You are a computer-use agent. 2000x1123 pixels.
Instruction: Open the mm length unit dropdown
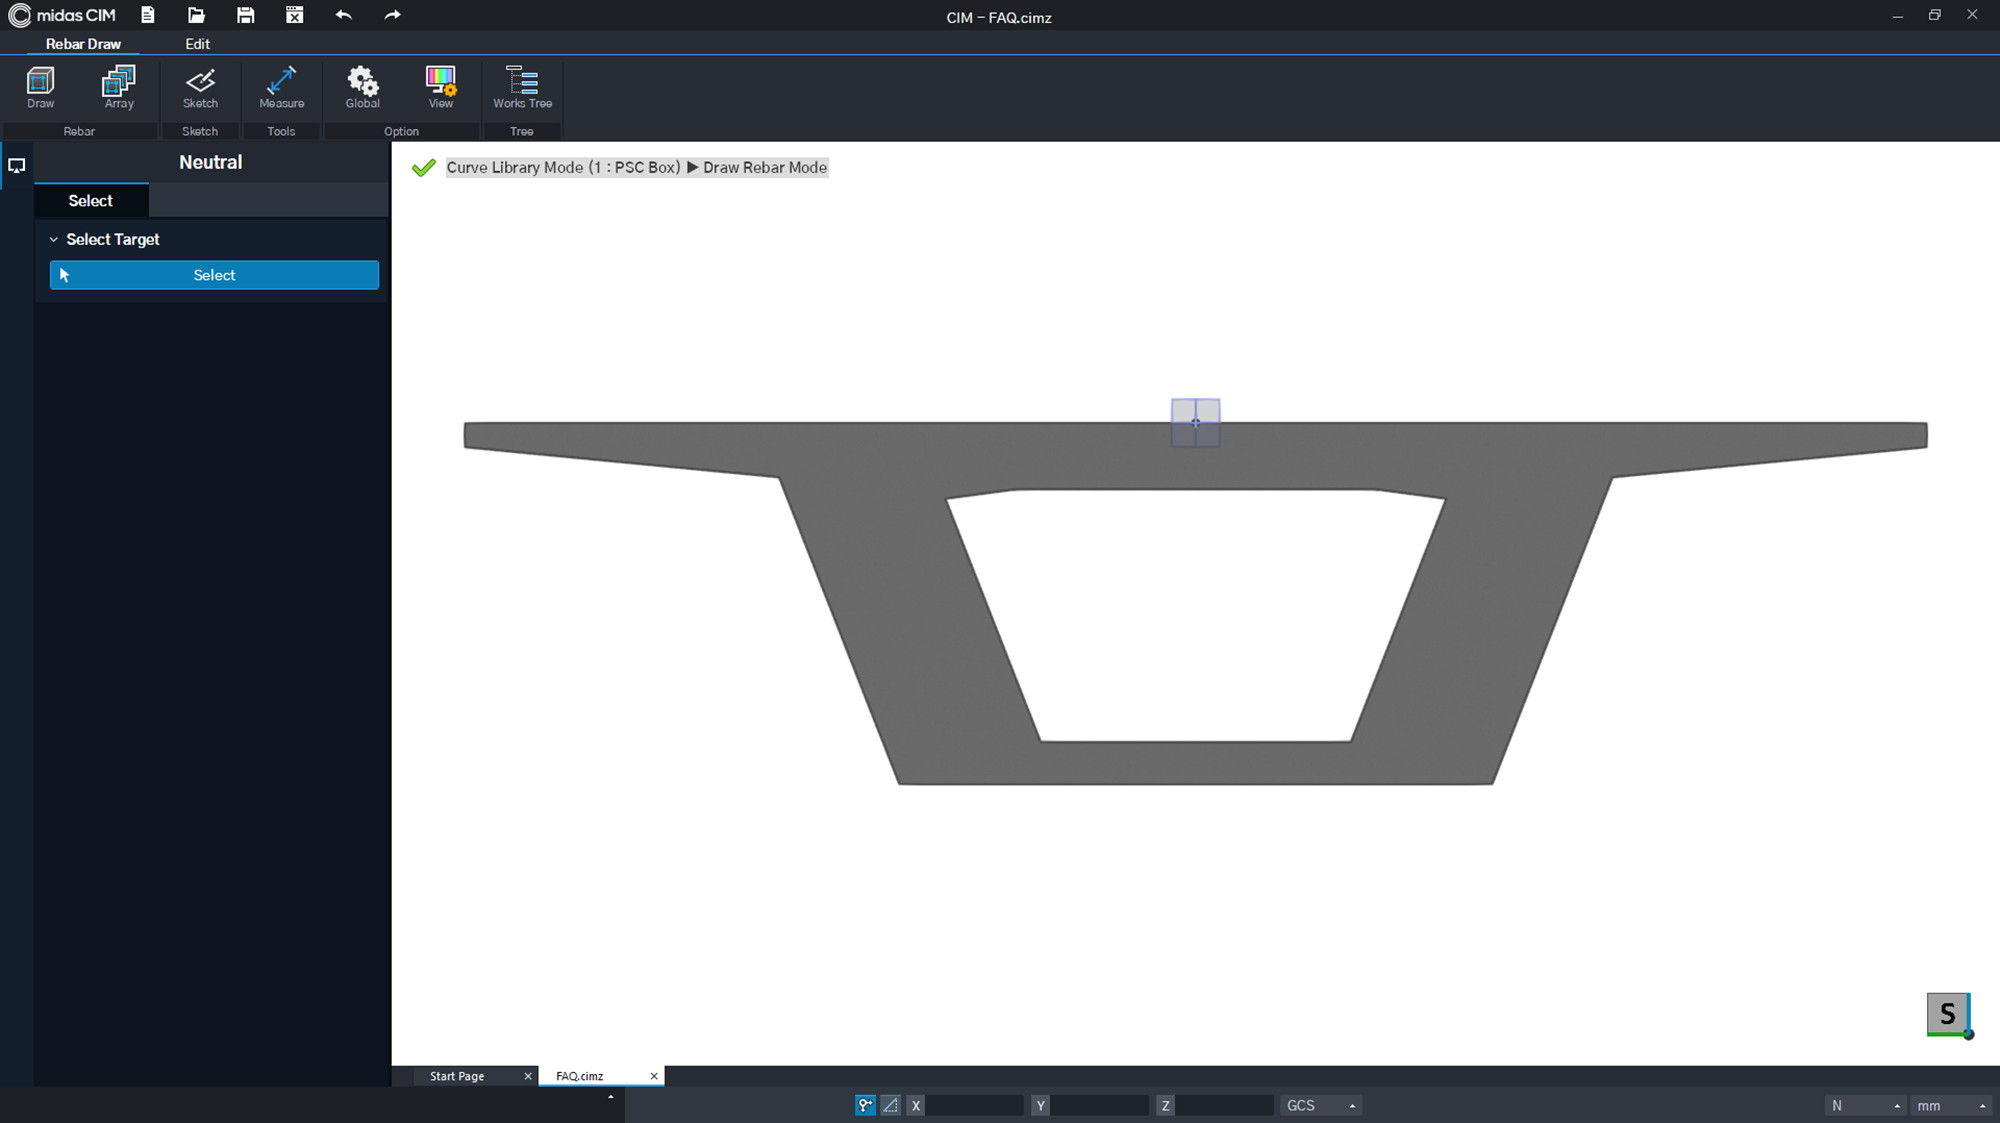click(x=1951, y=1105)
